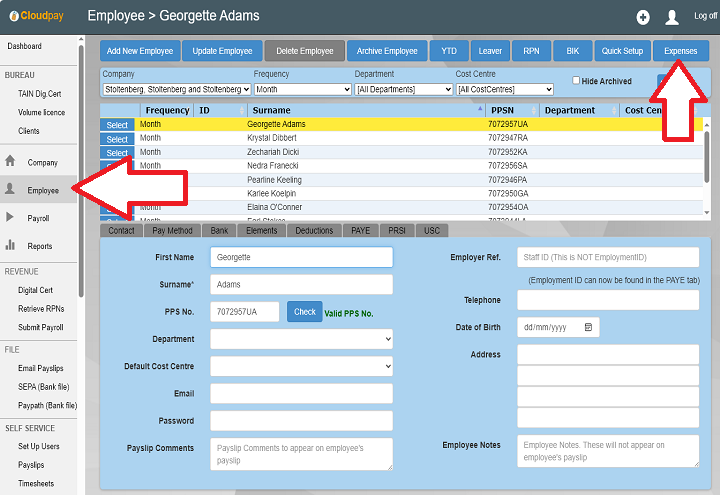Expand the Company dropdown filter
Screen dimensions: 720x495
click(x=176, y=89)
